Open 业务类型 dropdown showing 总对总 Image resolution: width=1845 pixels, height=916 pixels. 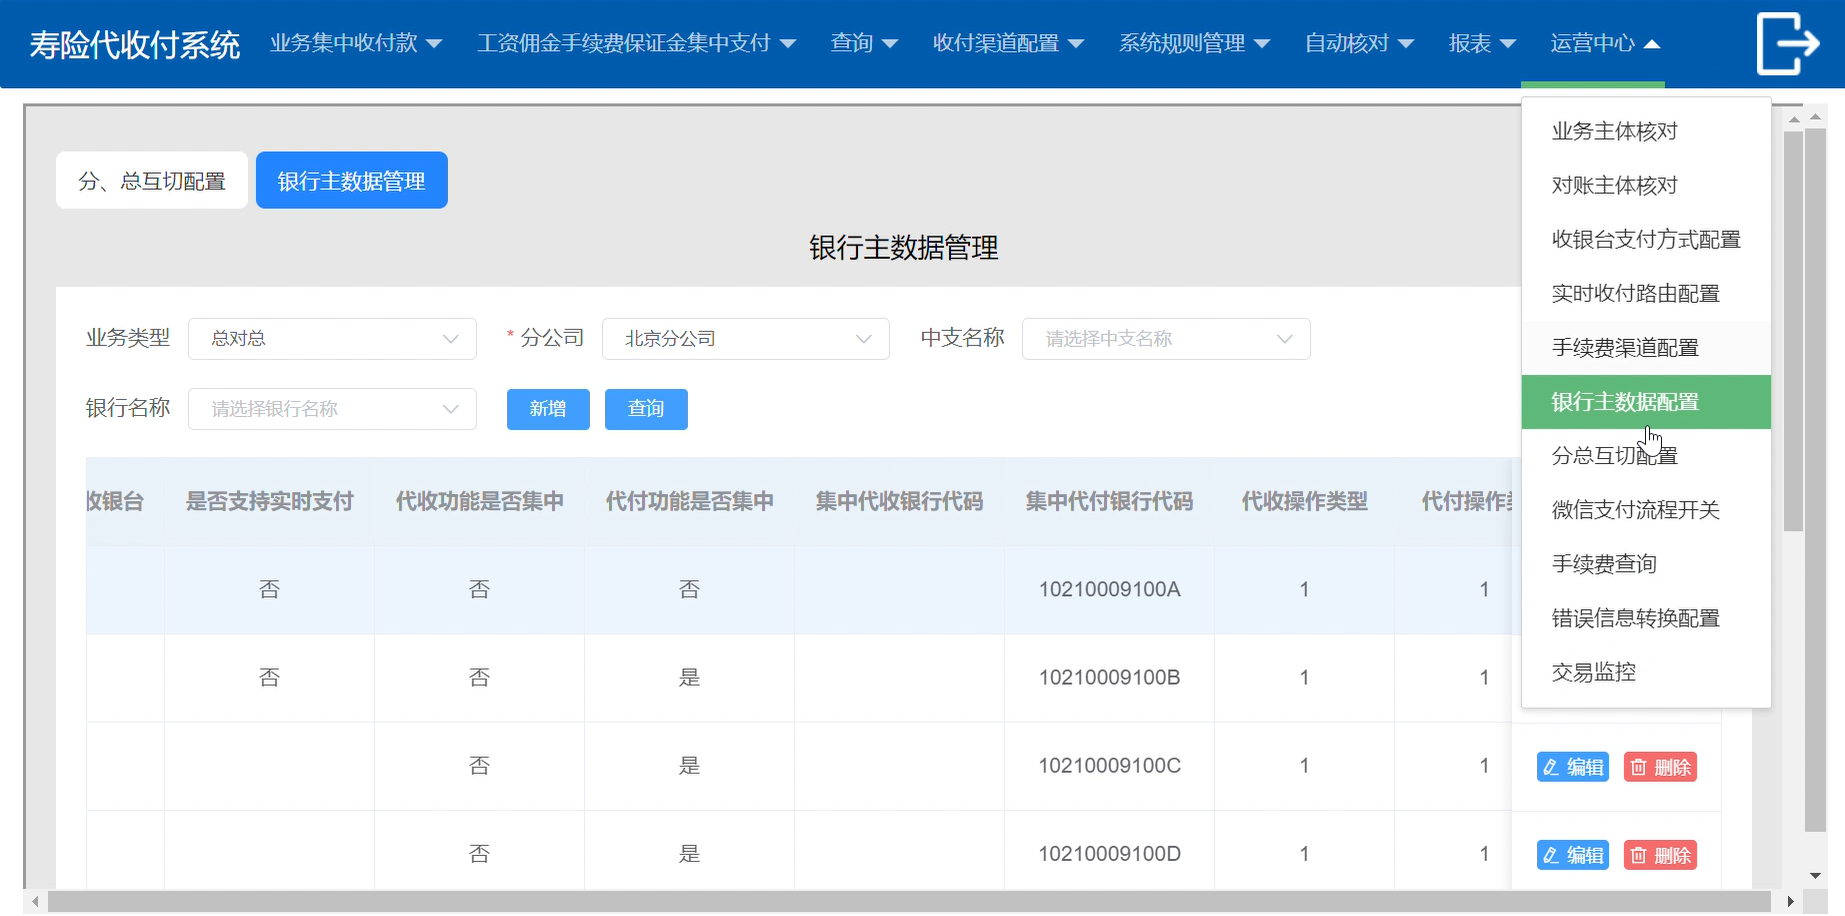[332, 339]
